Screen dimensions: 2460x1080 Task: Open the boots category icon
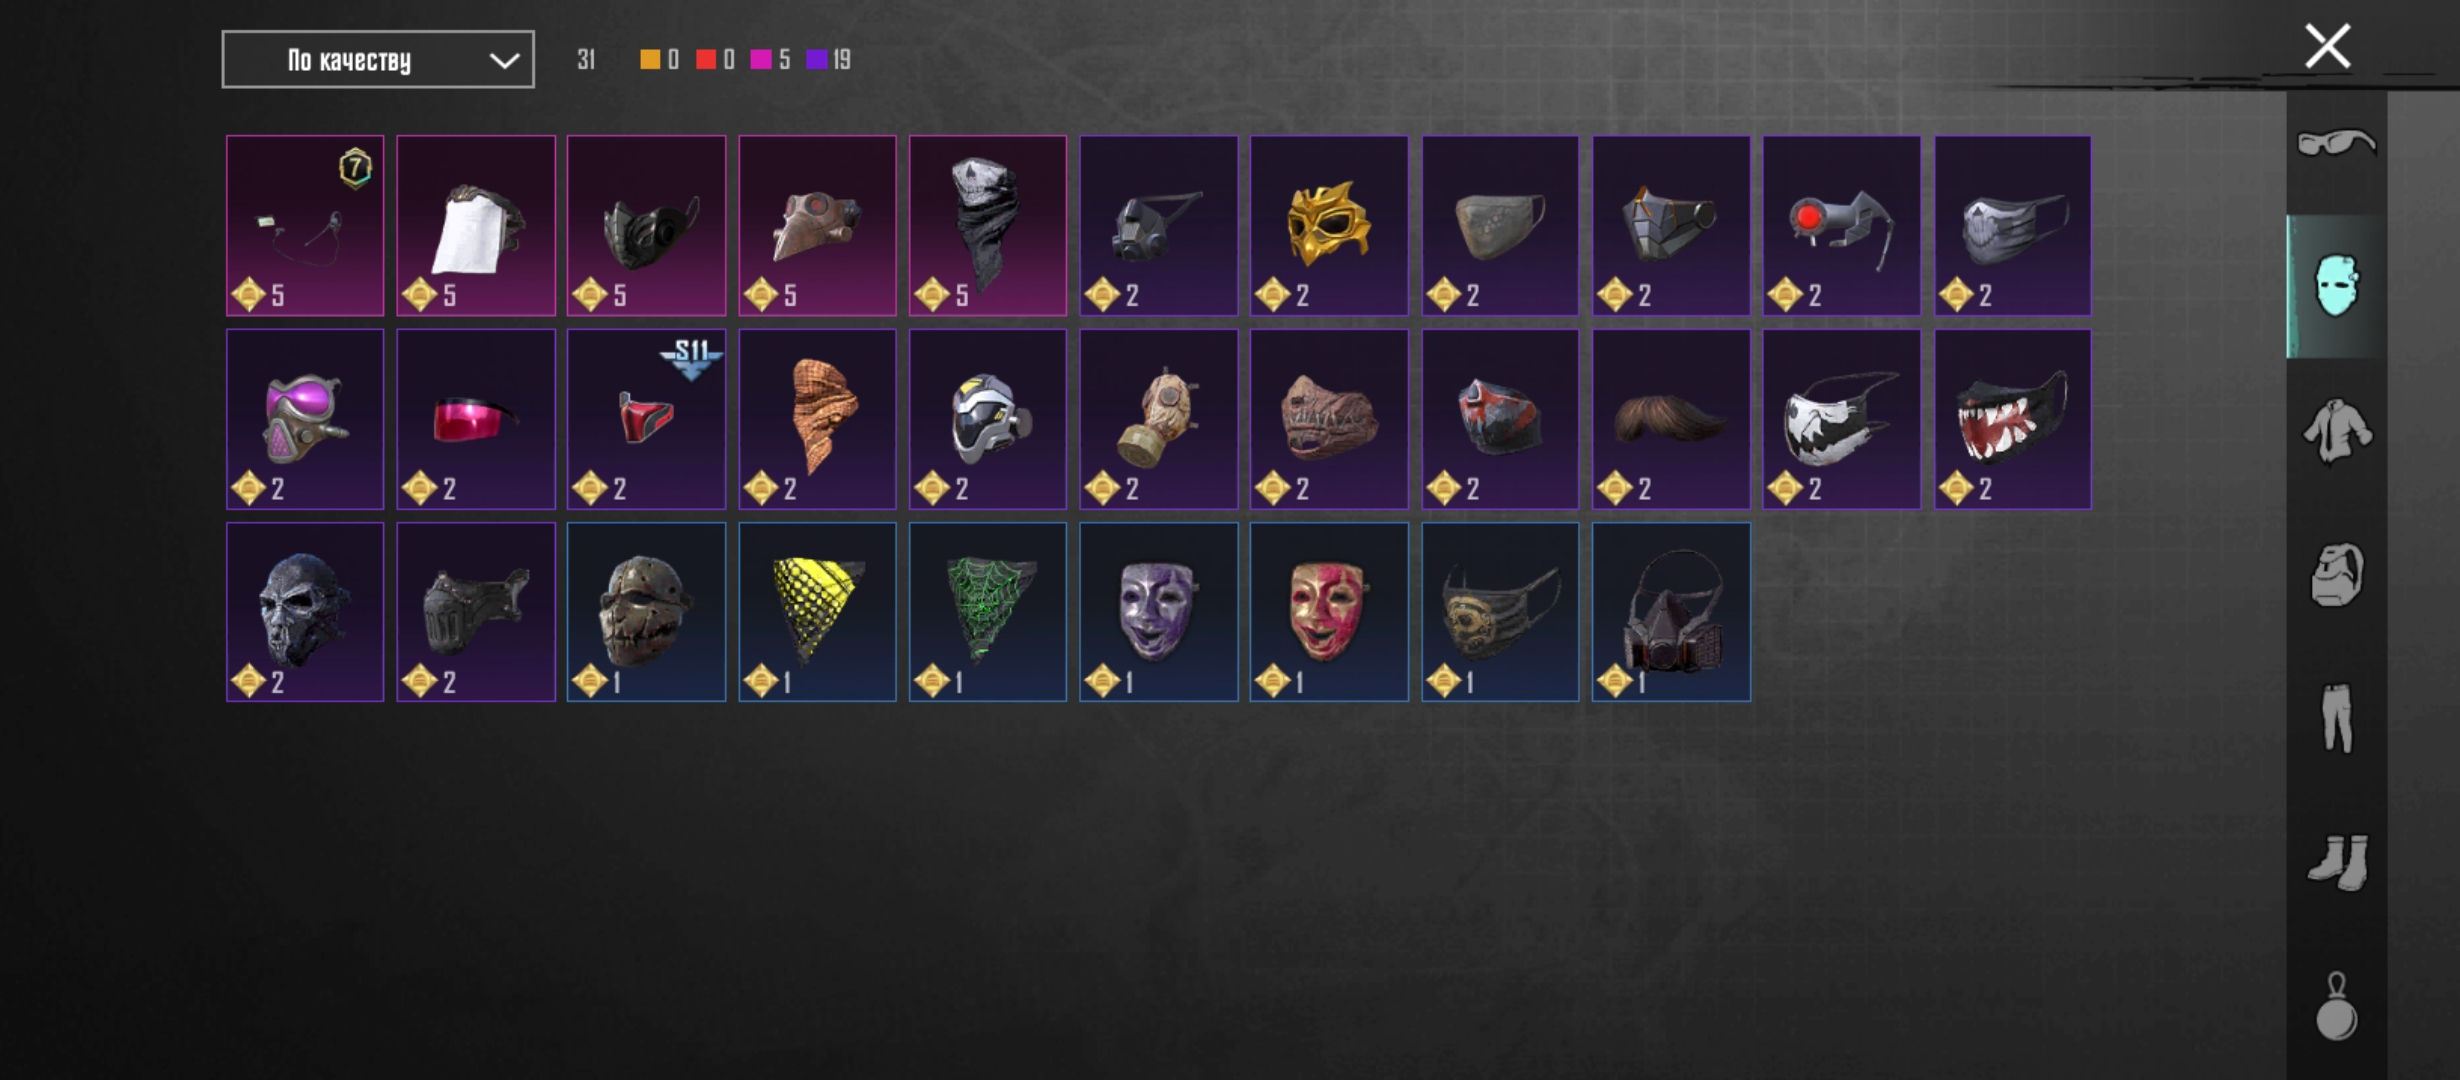pyautogui.click(x=2338, y=861)
